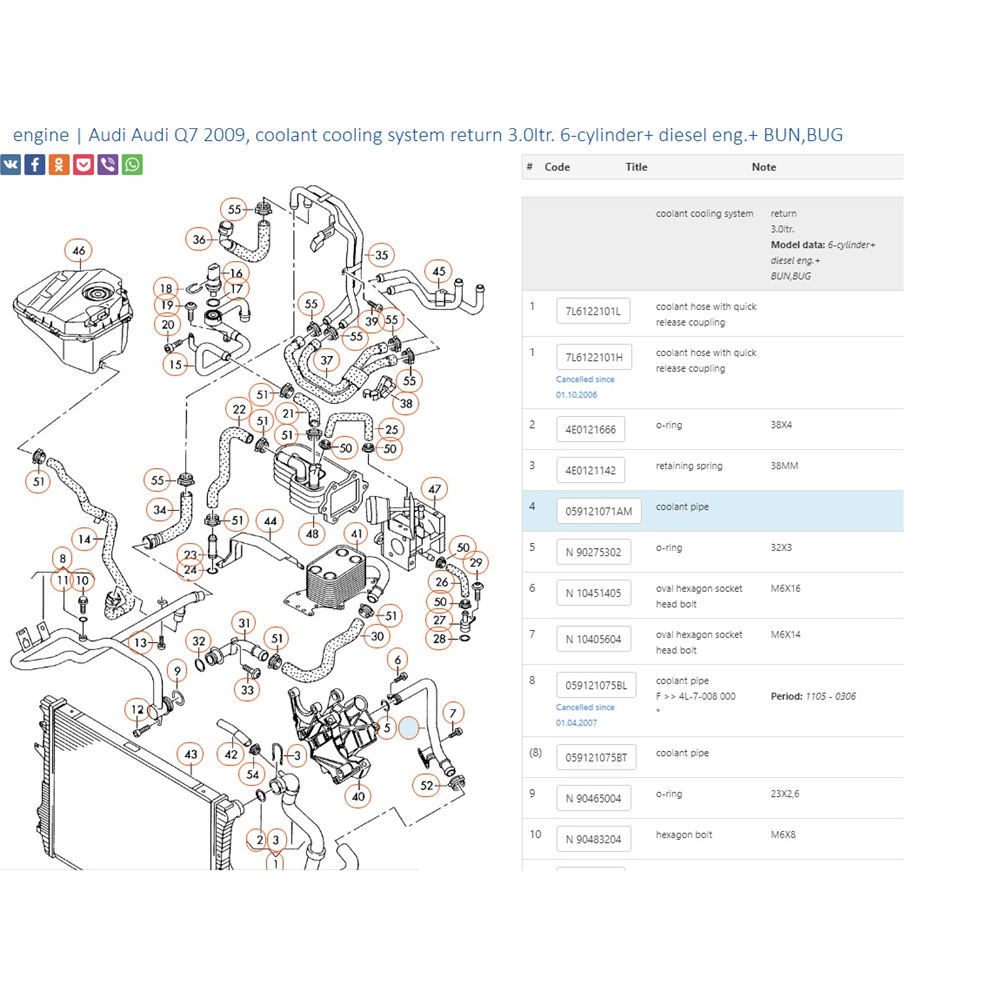Select callout 33 in the diagram
Image resolution: width=1000 pixels, height=1000 pixels.
click(x=247, y=689)
